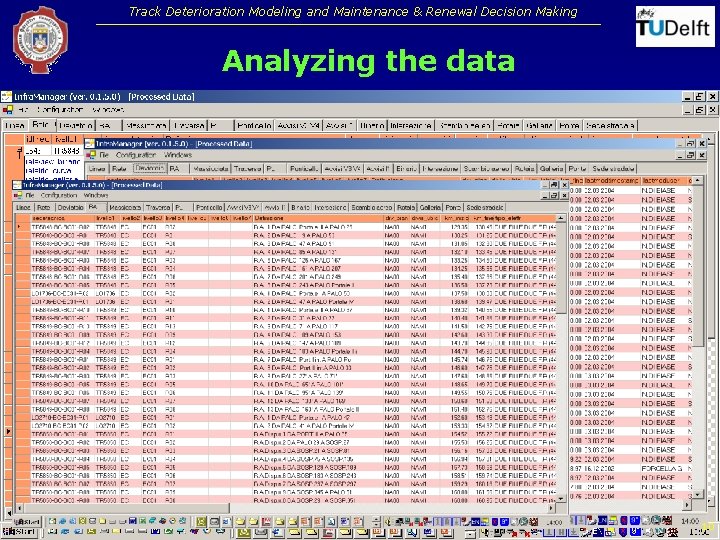Open the Galleria tab in front window
This screenshot has height=540, width=720.
[430, 208]
